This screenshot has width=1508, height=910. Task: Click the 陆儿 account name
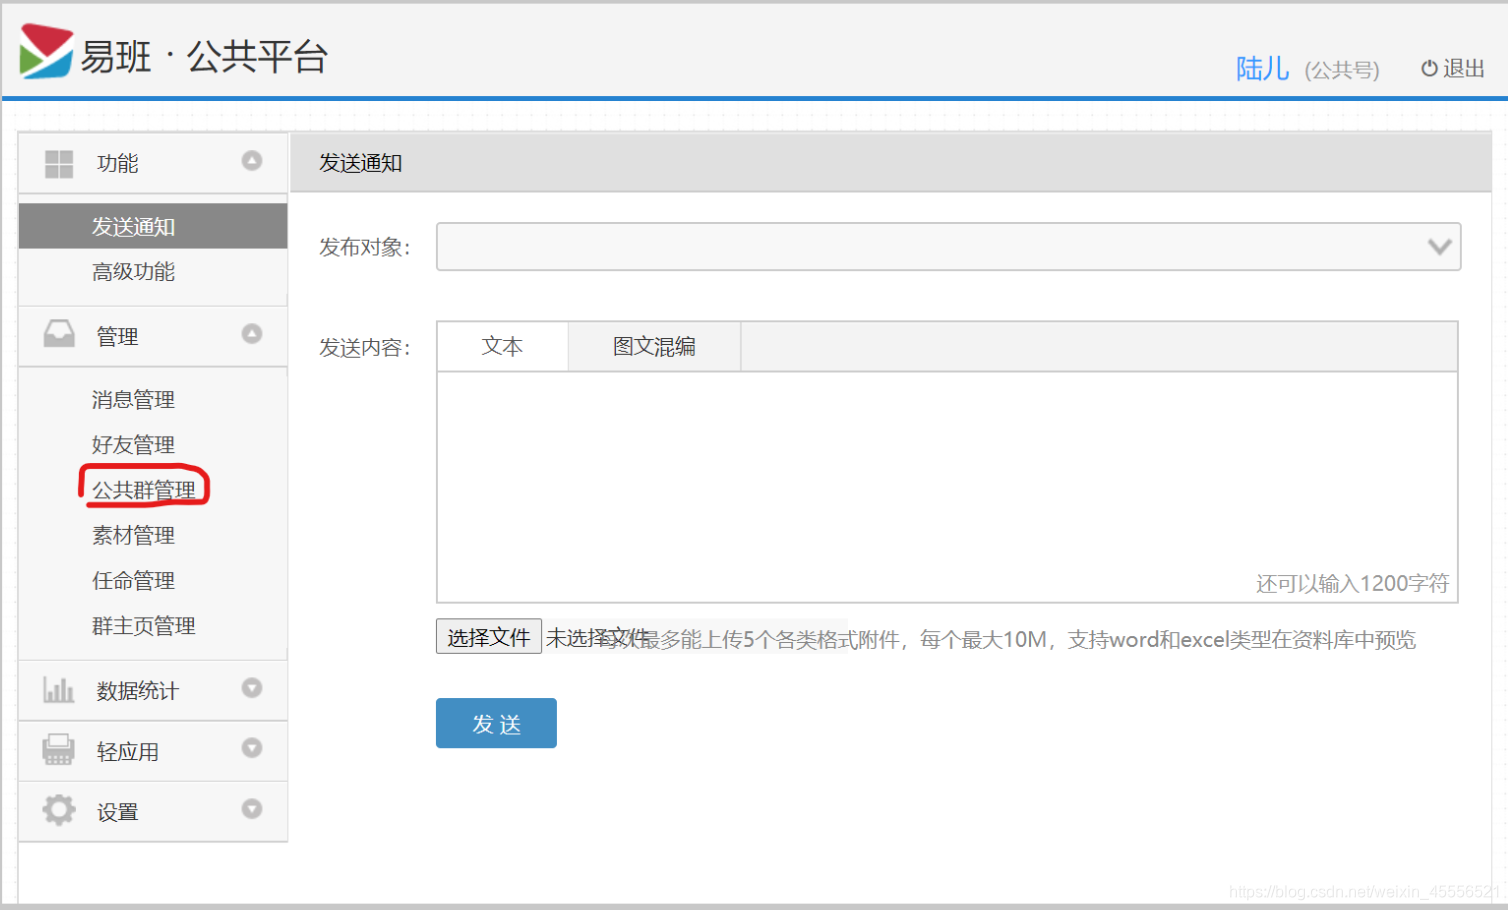(1262, 68)
